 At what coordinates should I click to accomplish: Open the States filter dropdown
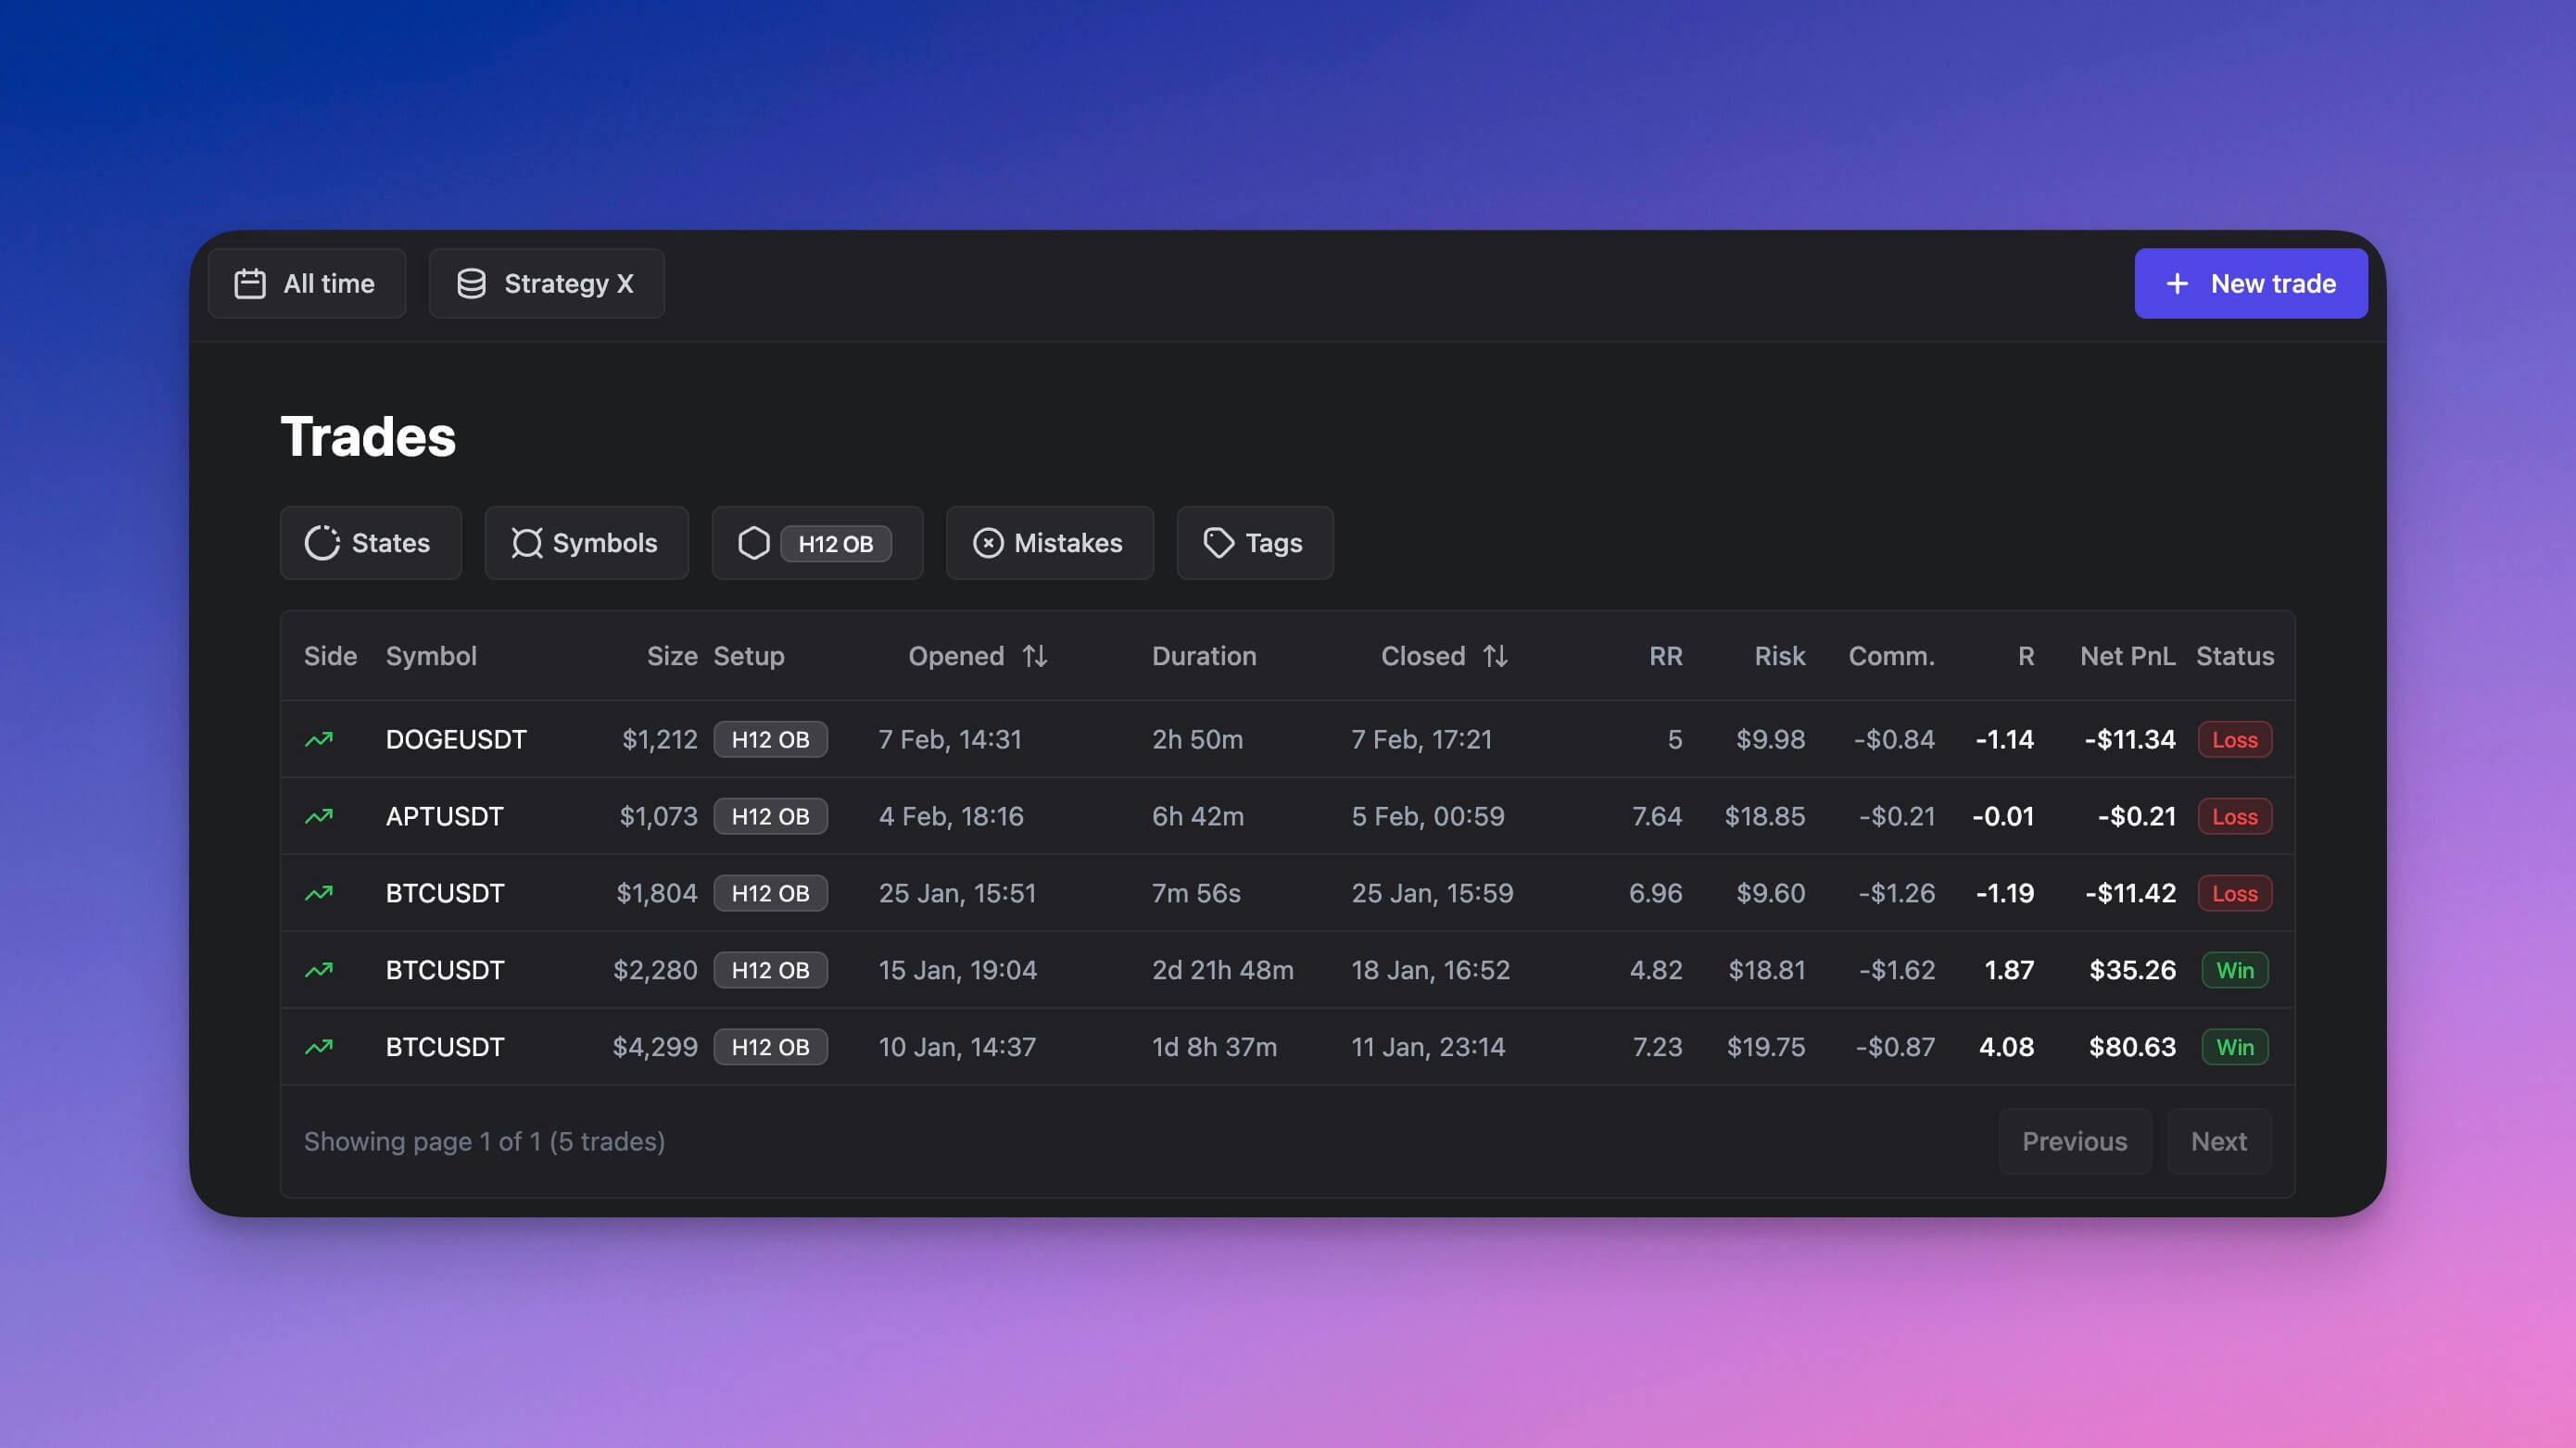pos(371,543)
